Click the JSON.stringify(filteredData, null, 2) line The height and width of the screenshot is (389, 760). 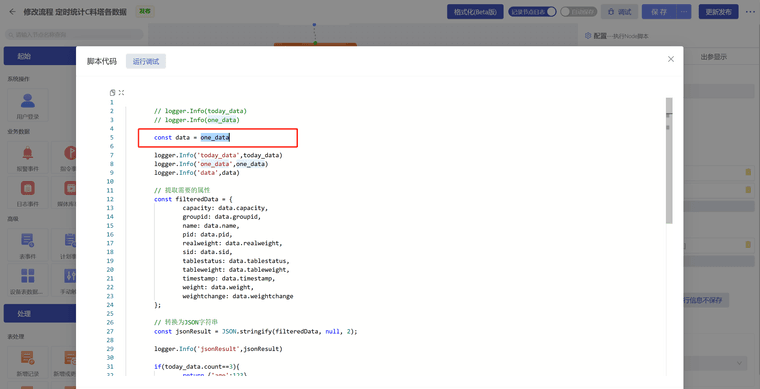click(x=256, y=331)
